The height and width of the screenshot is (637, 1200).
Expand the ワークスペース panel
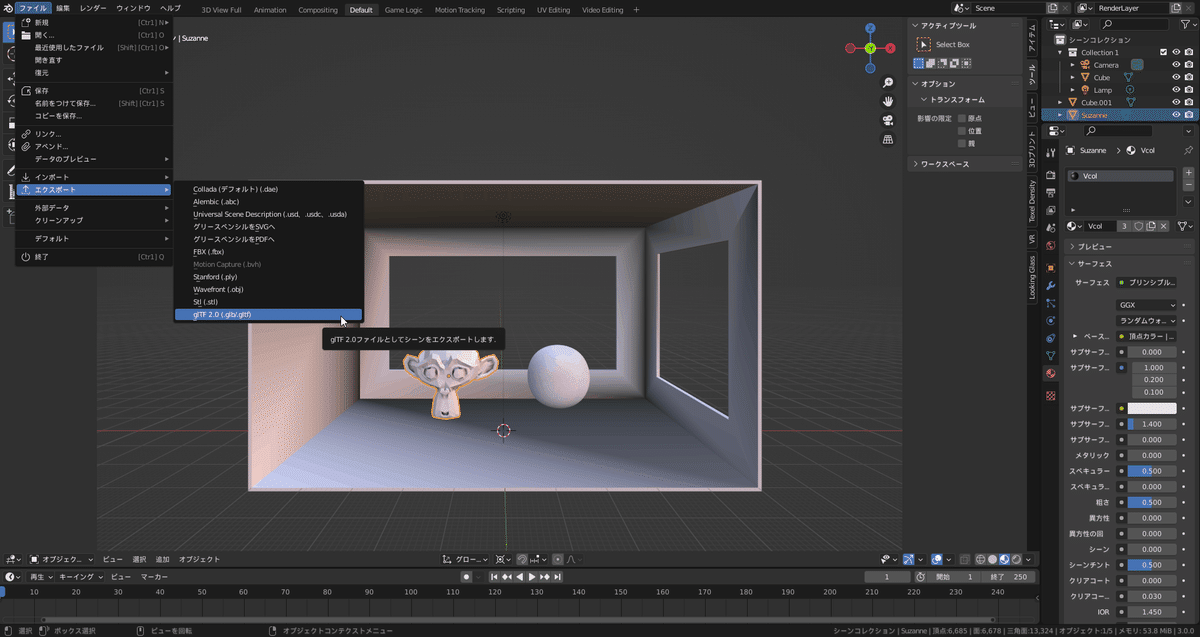pos(966,164)
